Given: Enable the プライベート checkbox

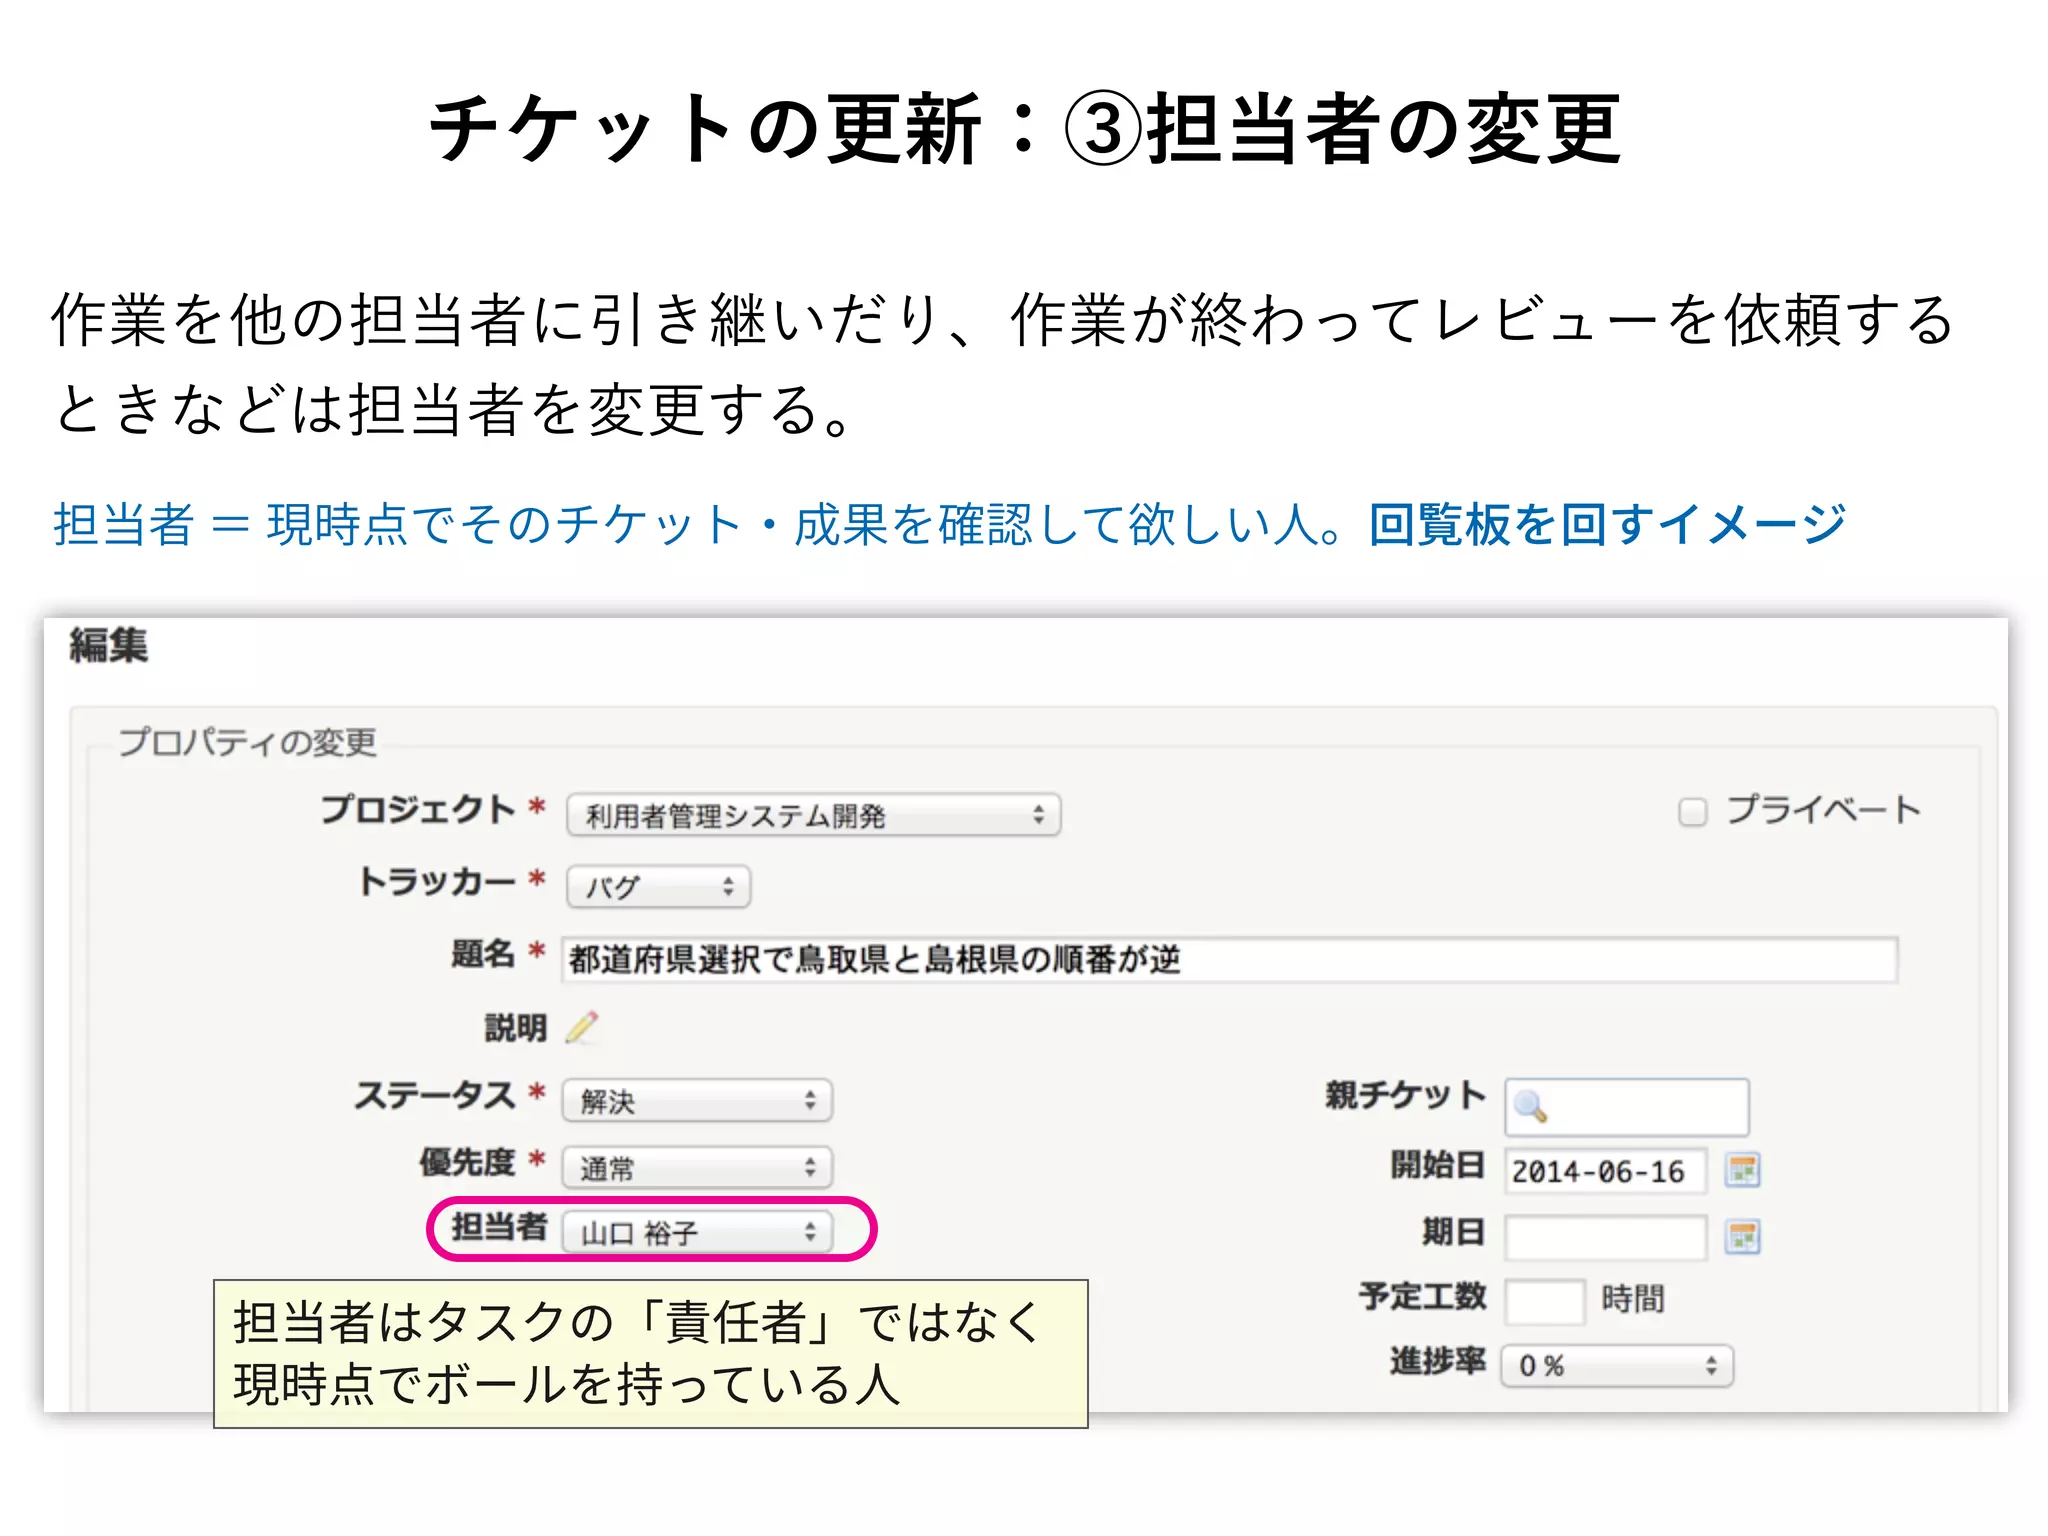Looking at the screenshot, I should pyautogui.click(x=1692, y=812).
